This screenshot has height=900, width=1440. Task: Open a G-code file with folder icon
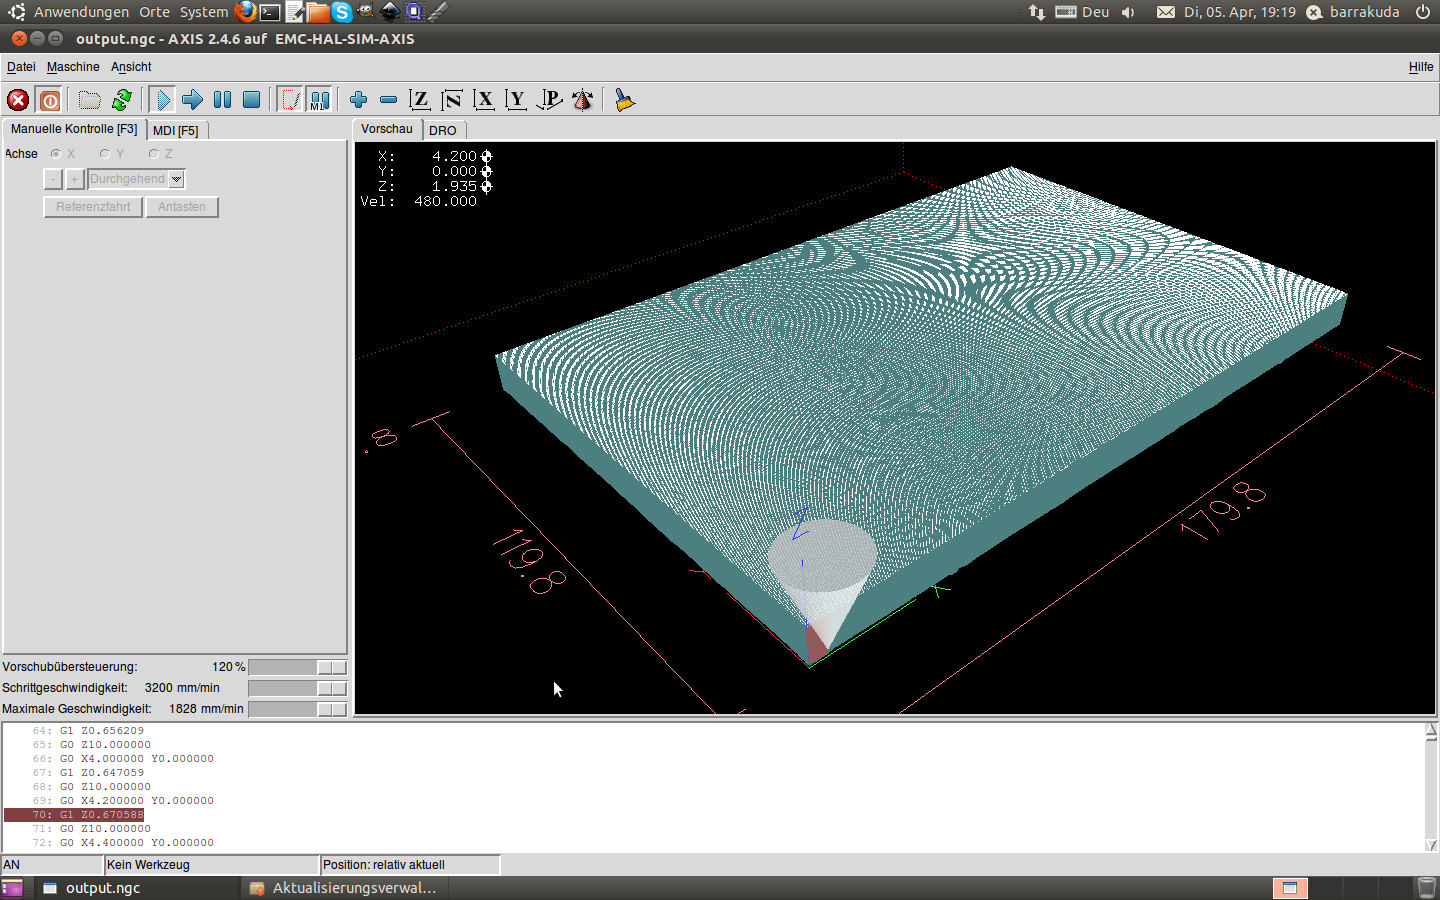tap(90, 100)
